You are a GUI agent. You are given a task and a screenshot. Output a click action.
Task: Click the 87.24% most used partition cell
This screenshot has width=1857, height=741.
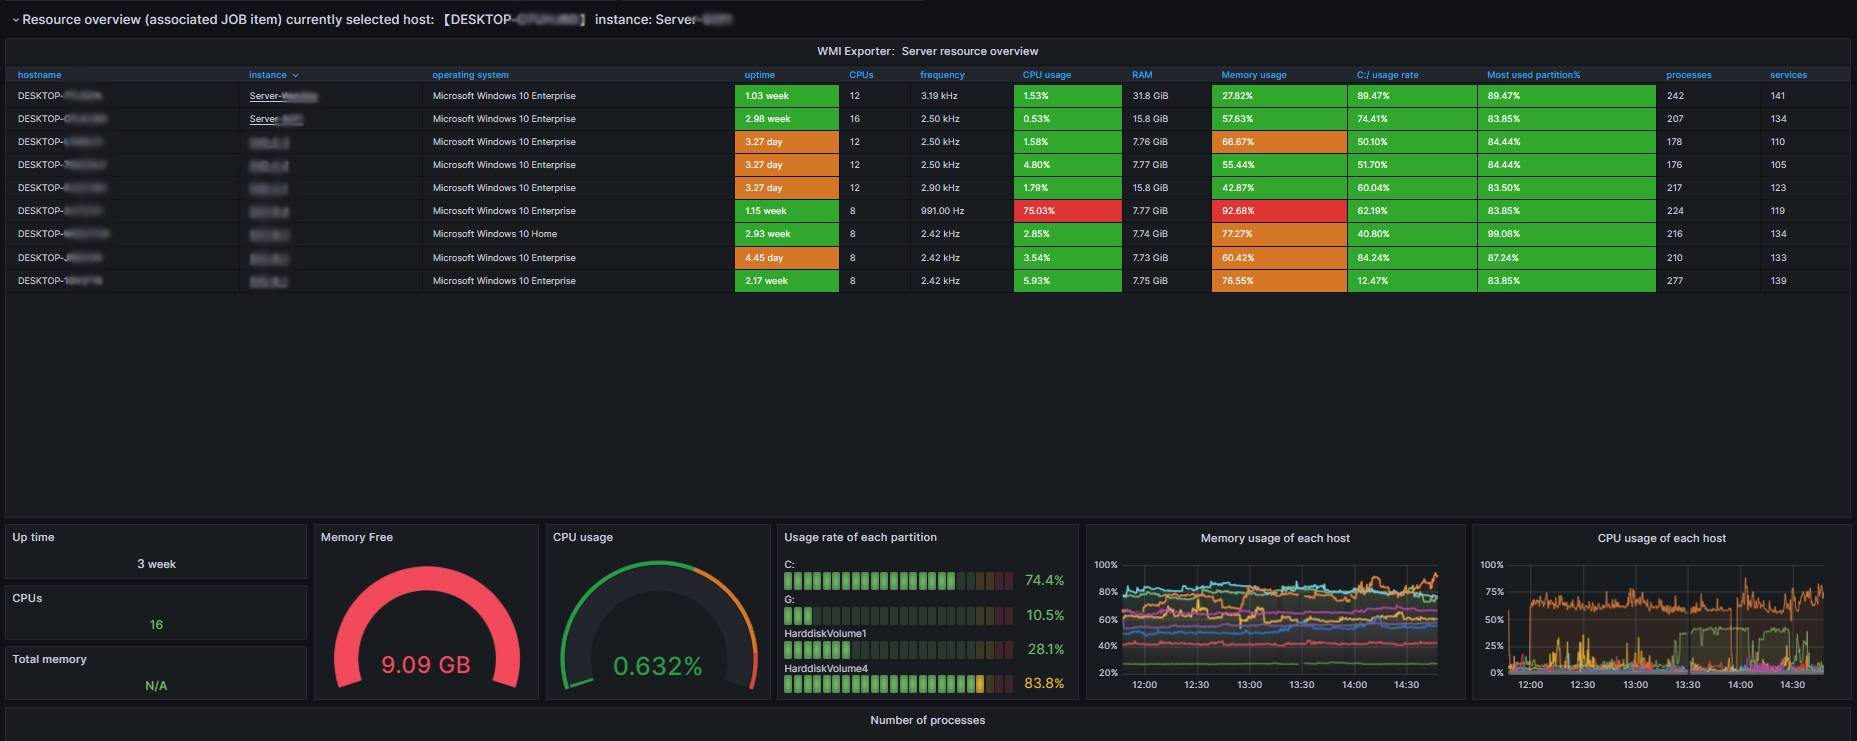[1567, 258]
